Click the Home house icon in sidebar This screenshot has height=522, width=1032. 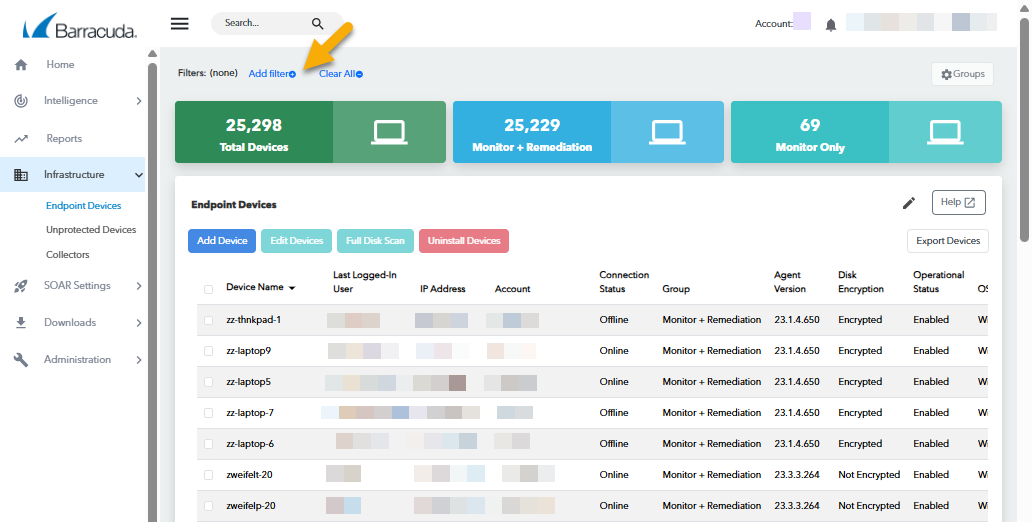(21, 65)
